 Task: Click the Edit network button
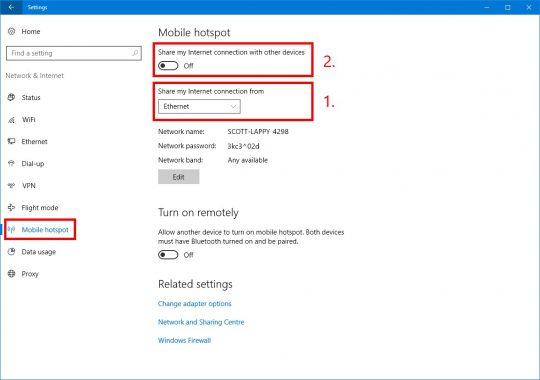click(x=178, y=177)
